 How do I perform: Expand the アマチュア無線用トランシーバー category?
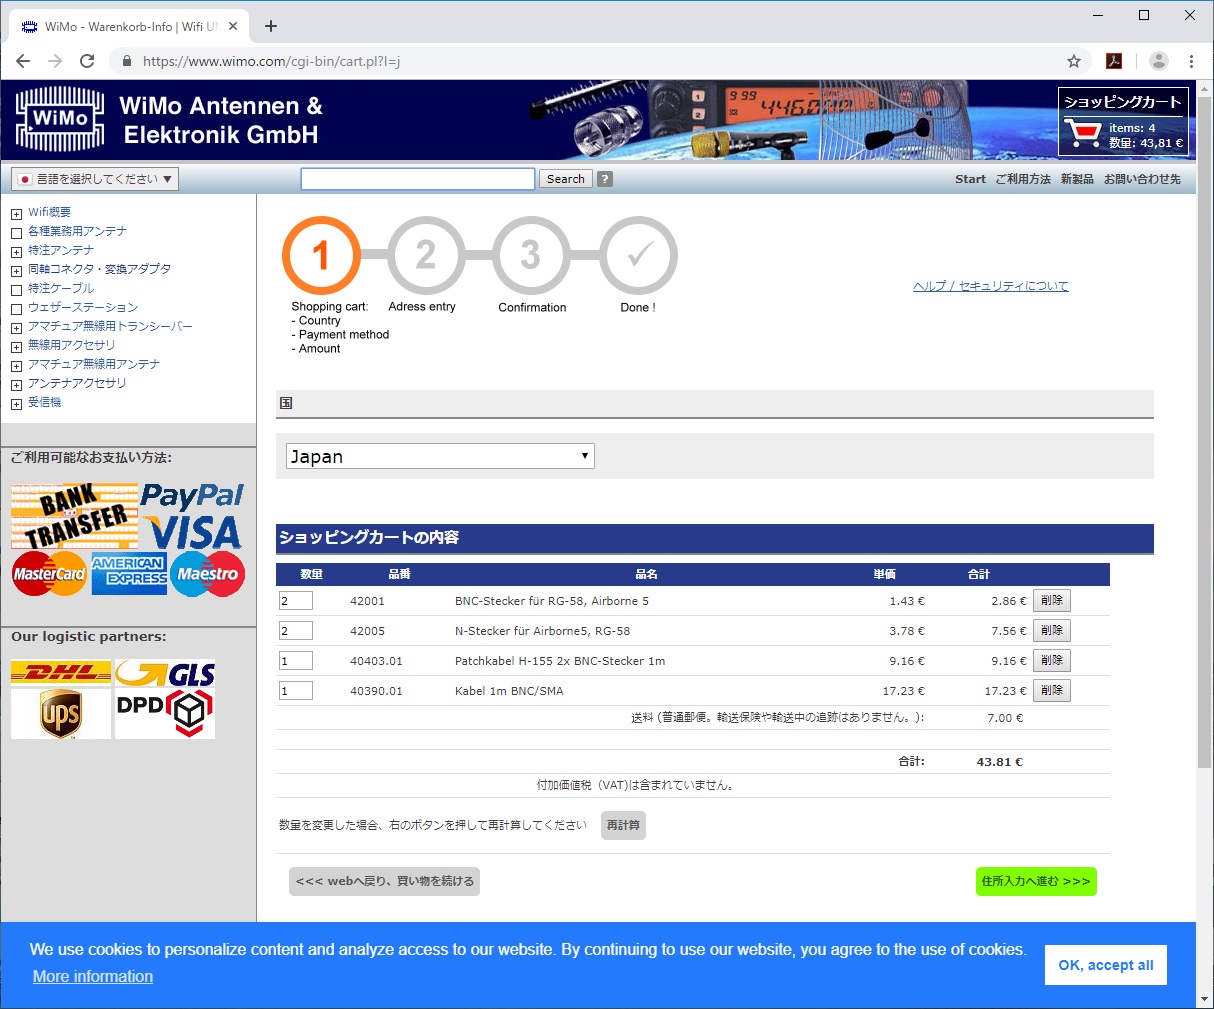[16, 328]
